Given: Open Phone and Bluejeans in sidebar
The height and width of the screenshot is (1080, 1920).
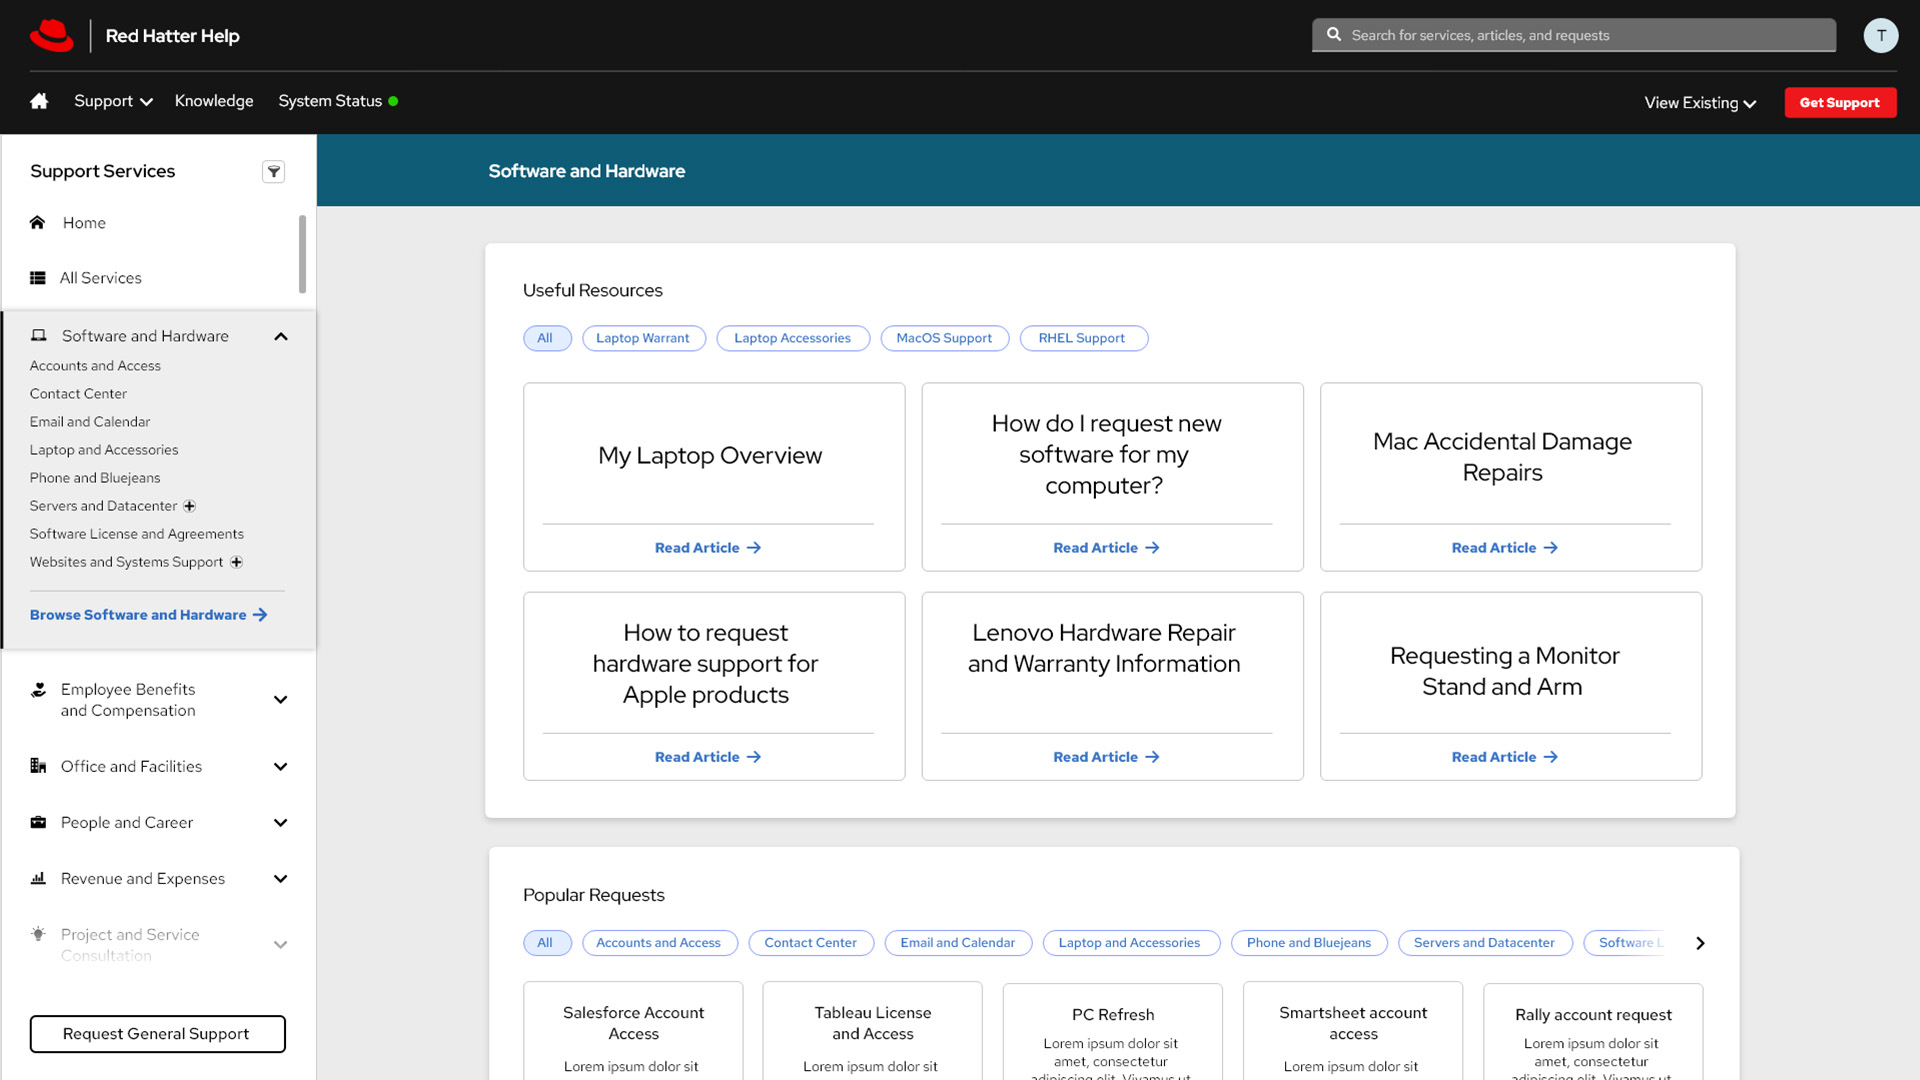Looking at the screenshot, I should point(95,478).
